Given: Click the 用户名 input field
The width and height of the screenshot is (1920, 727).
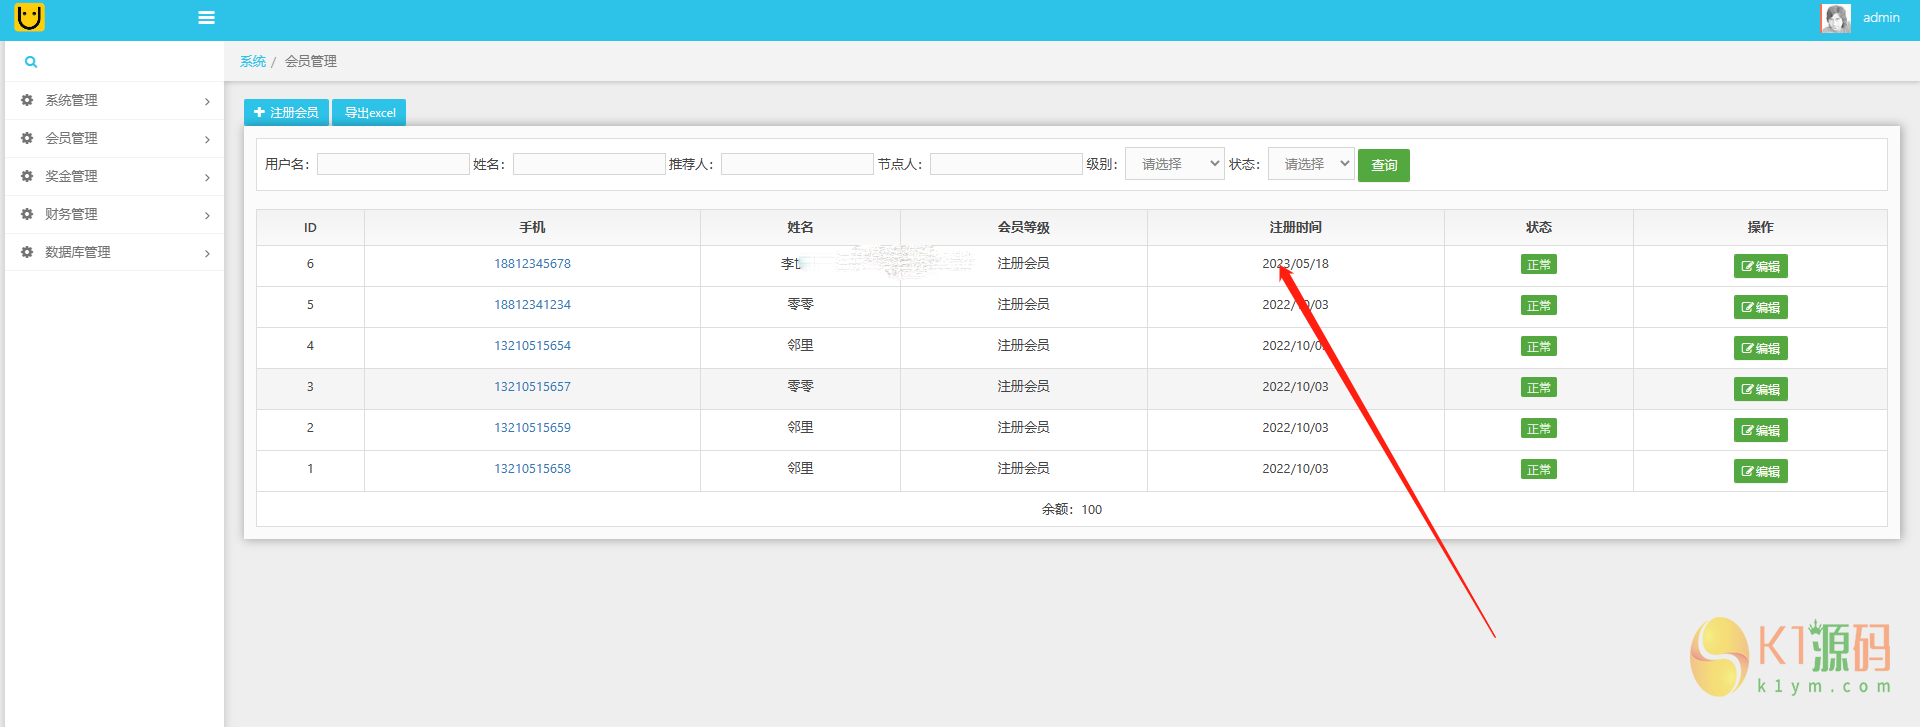Looking at the screenshot, I should pyautogui.click(x=393, y=164).
